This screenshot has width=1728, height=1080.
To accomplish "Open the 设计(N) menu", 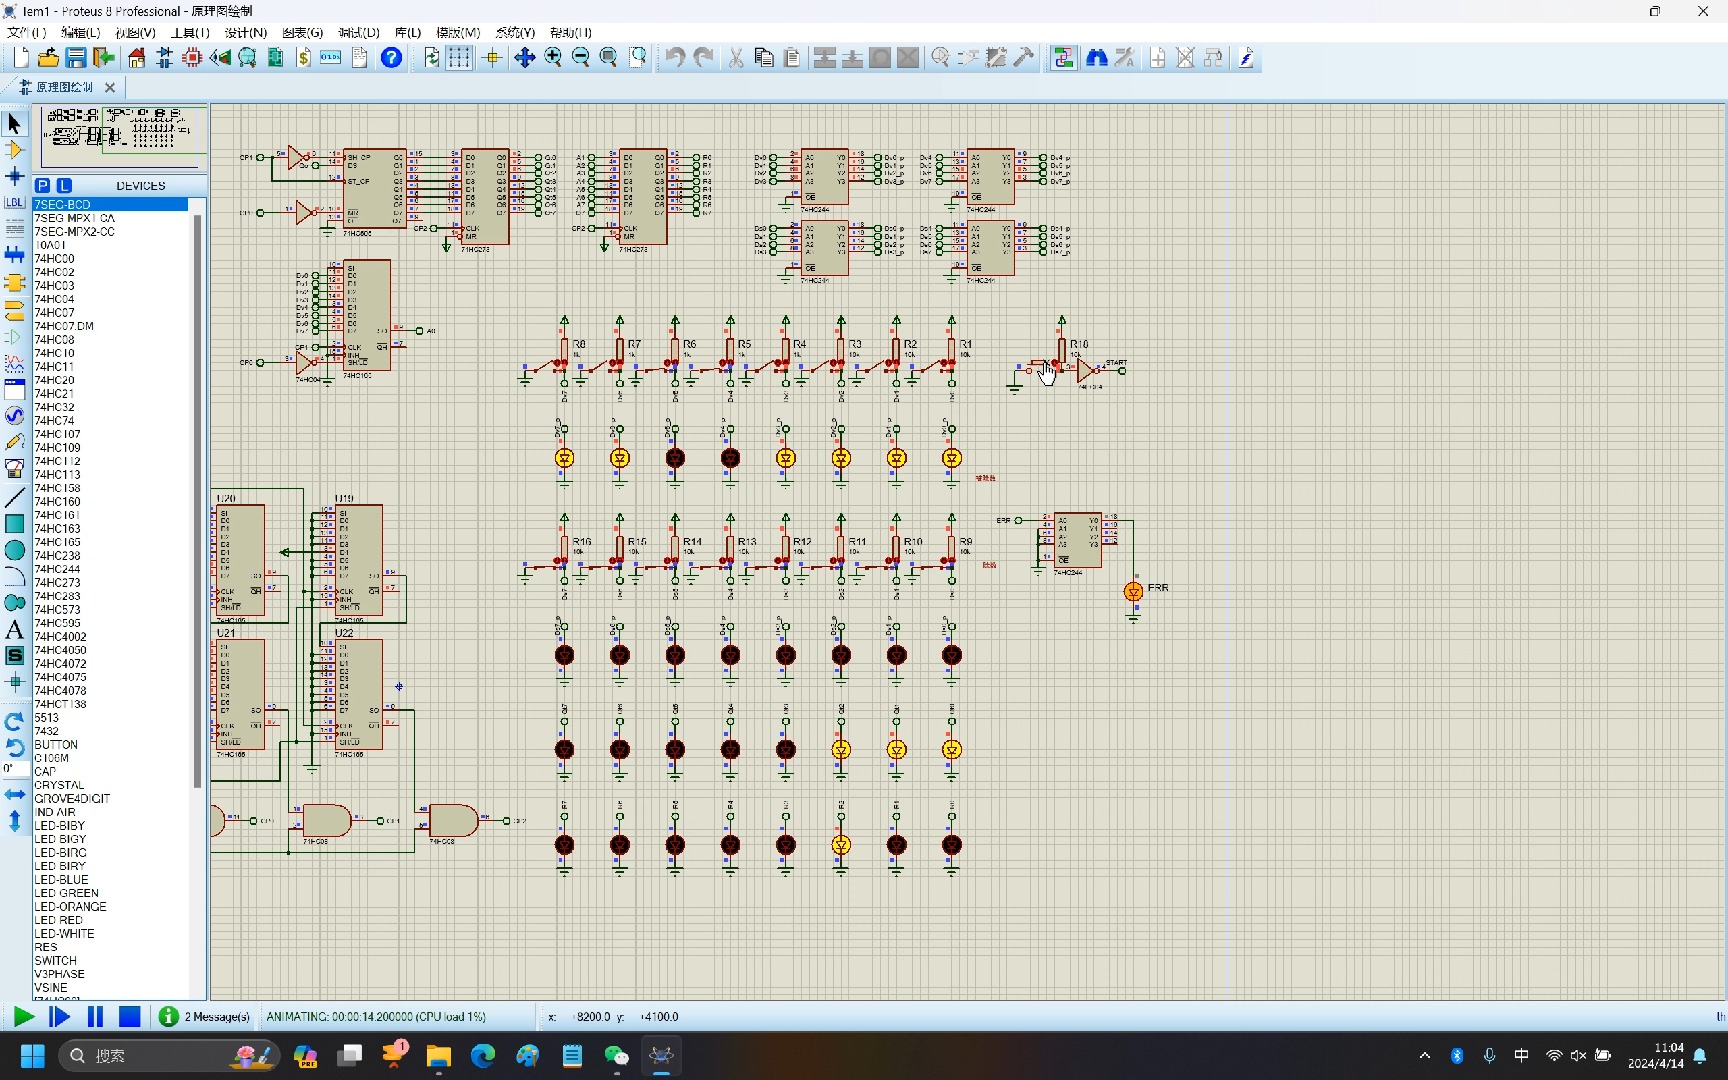I will click(x=245, y=33).
